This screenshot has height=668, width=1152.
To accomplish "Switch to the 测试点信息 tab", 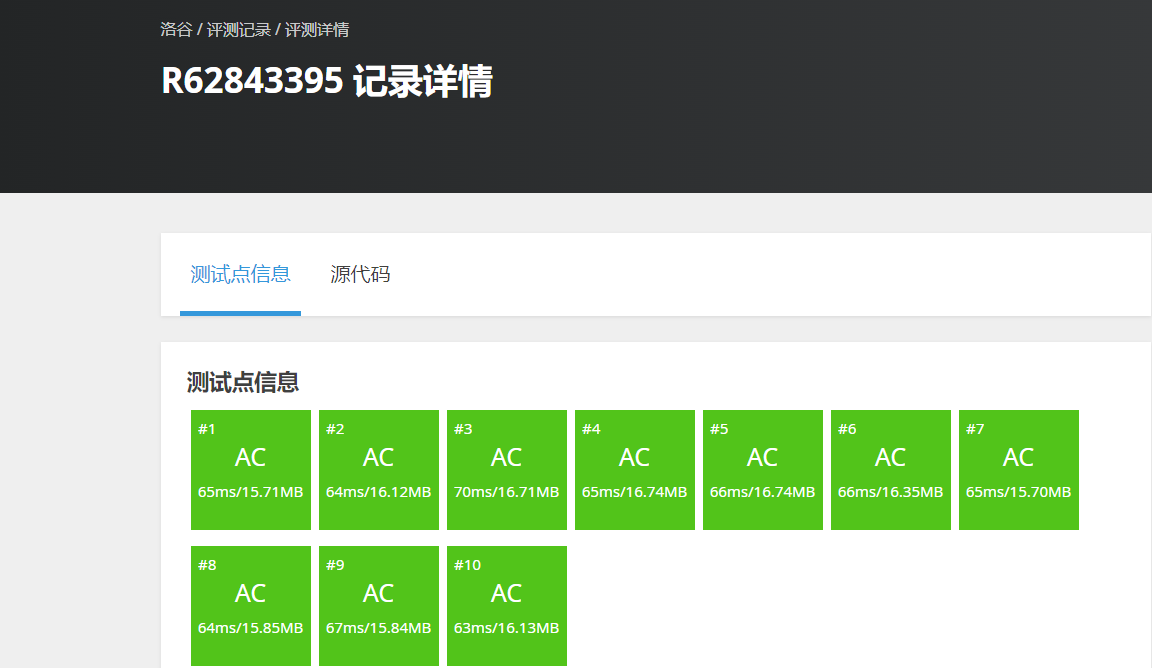I will click(x=240, y=275).
